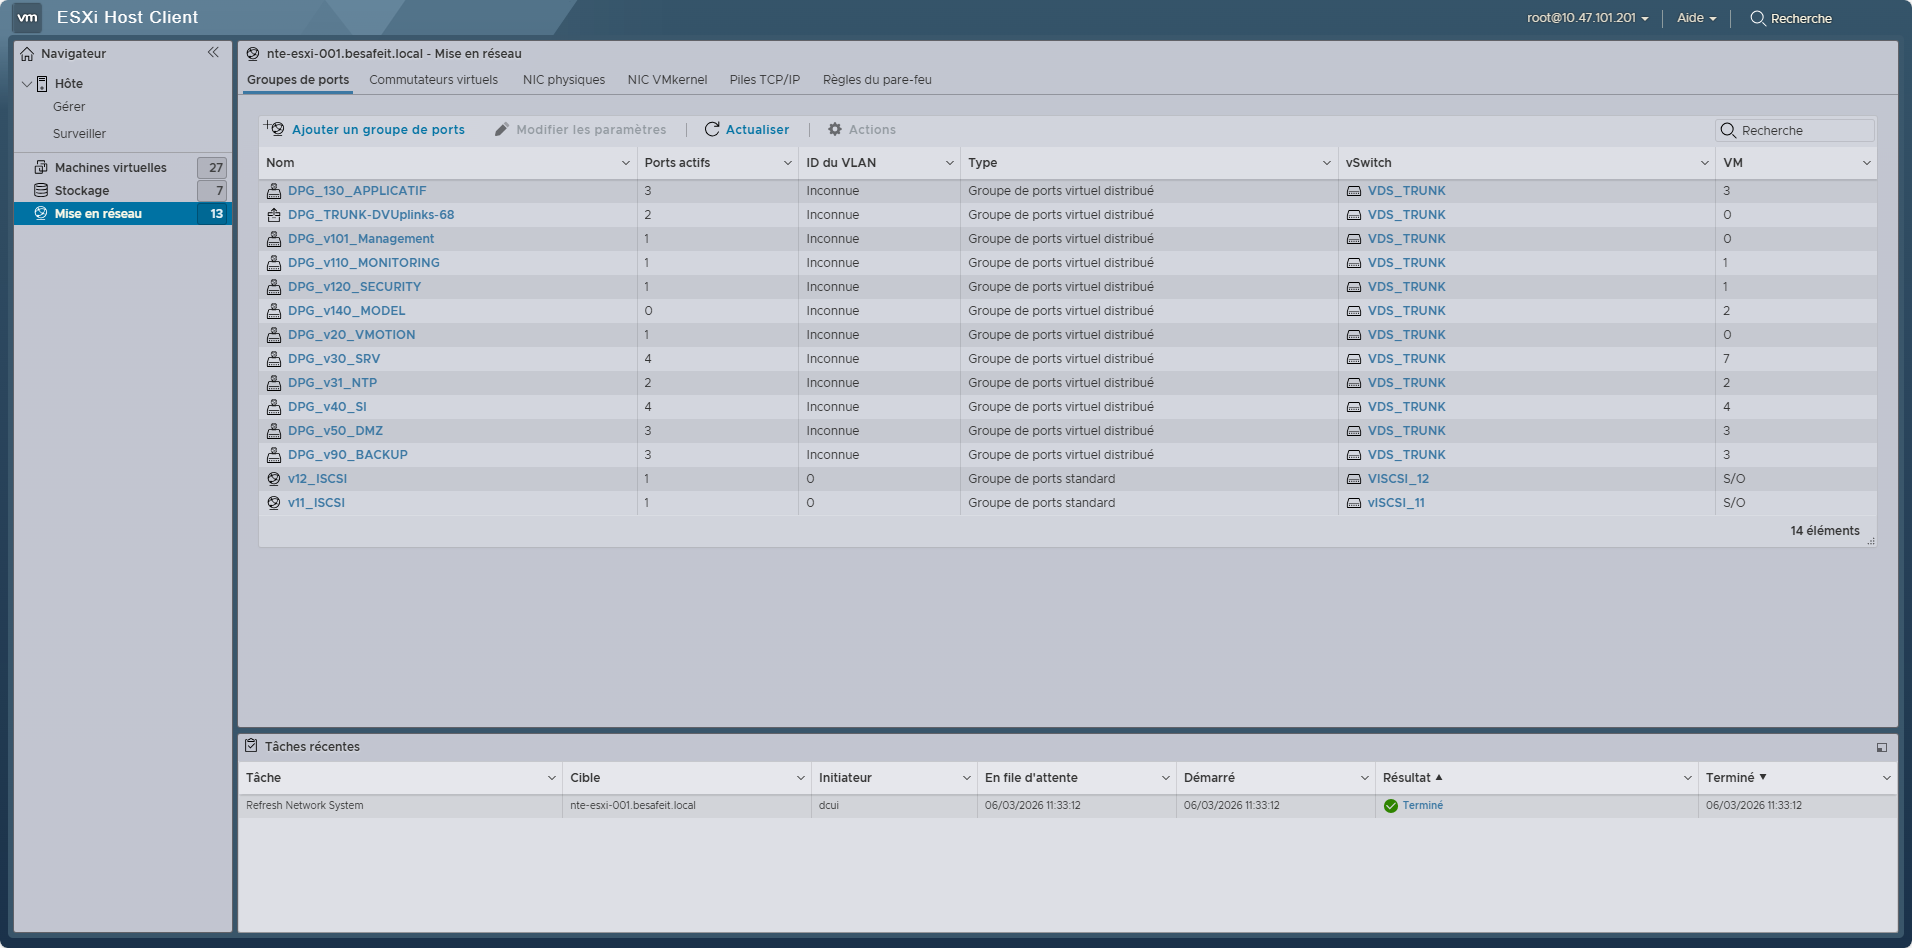Screen dimensions: 1912x948
Task: Open the Nom column dropdown arrow
Action: pos(626,163)
